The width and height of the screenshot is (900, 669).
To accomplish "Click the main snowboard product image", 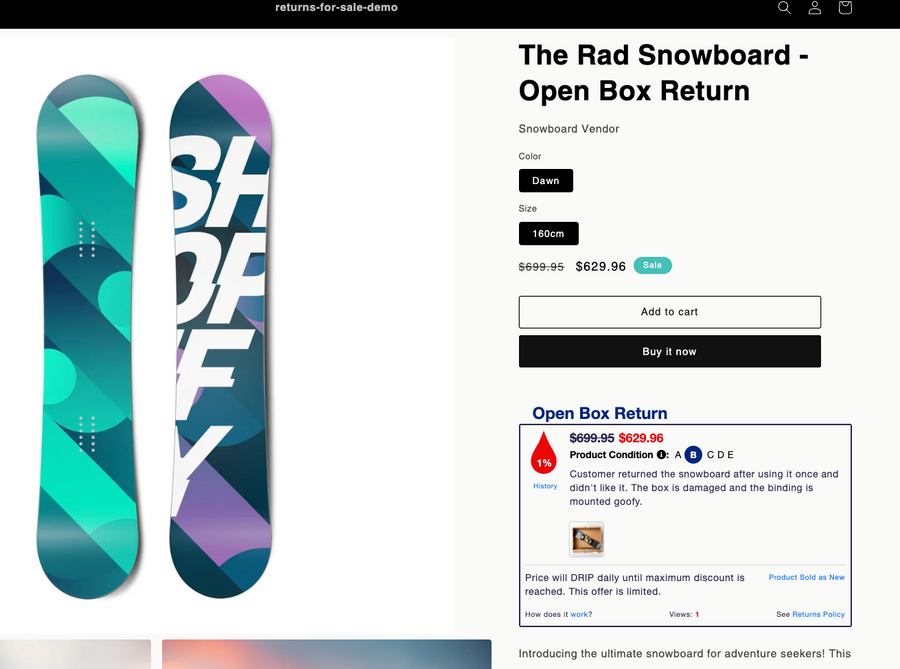I will click(155, 335).
